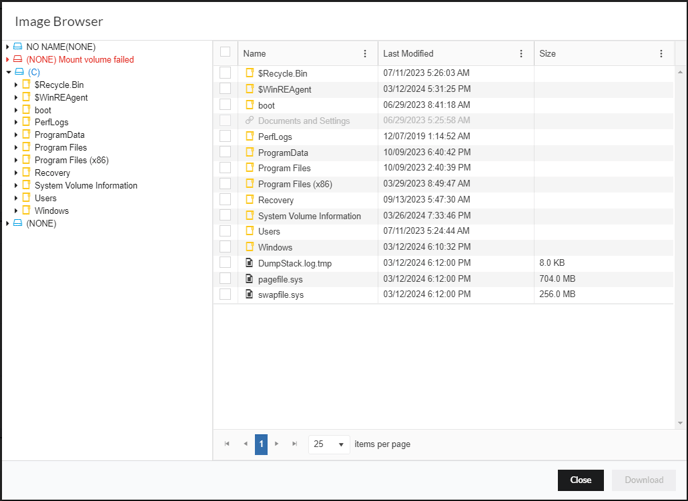The width and height of the screenshot is (688, 501).
Task: Toggle the select-all checkbox in header
Action: 225,52
